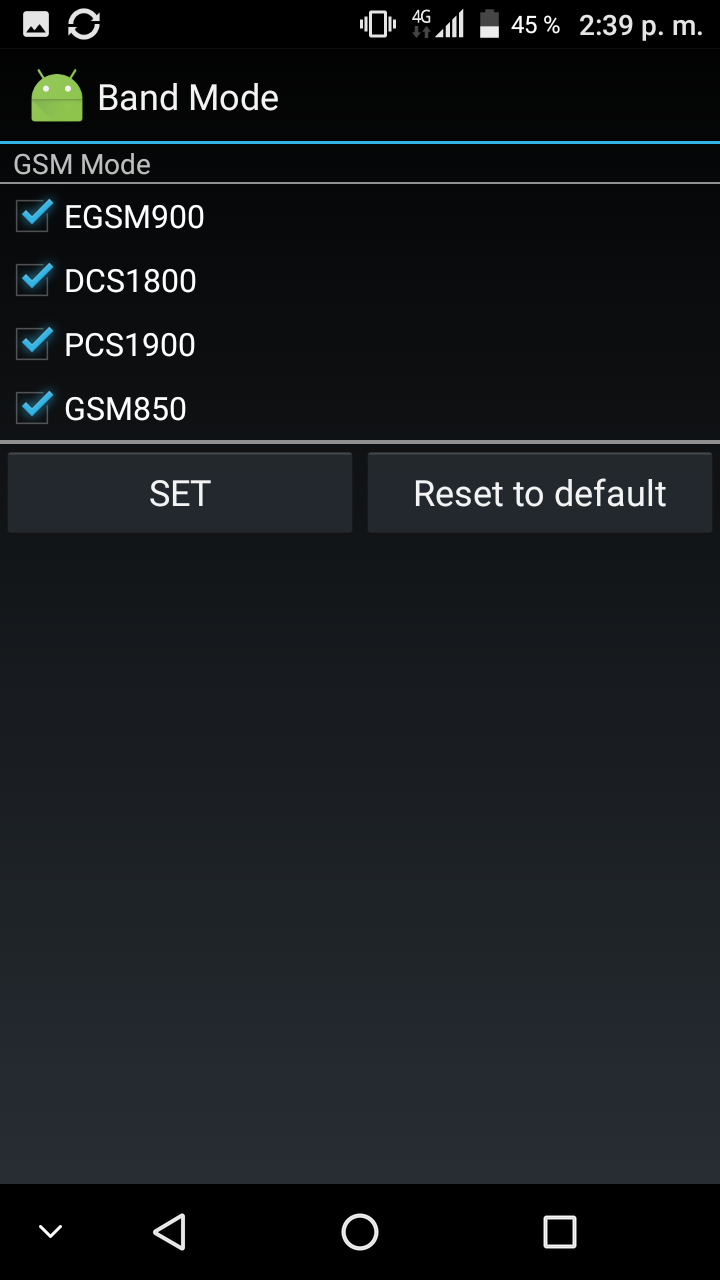Tap the image notification icon in status bar
The height and width of the screenshot is (1280, 720).
36,25
